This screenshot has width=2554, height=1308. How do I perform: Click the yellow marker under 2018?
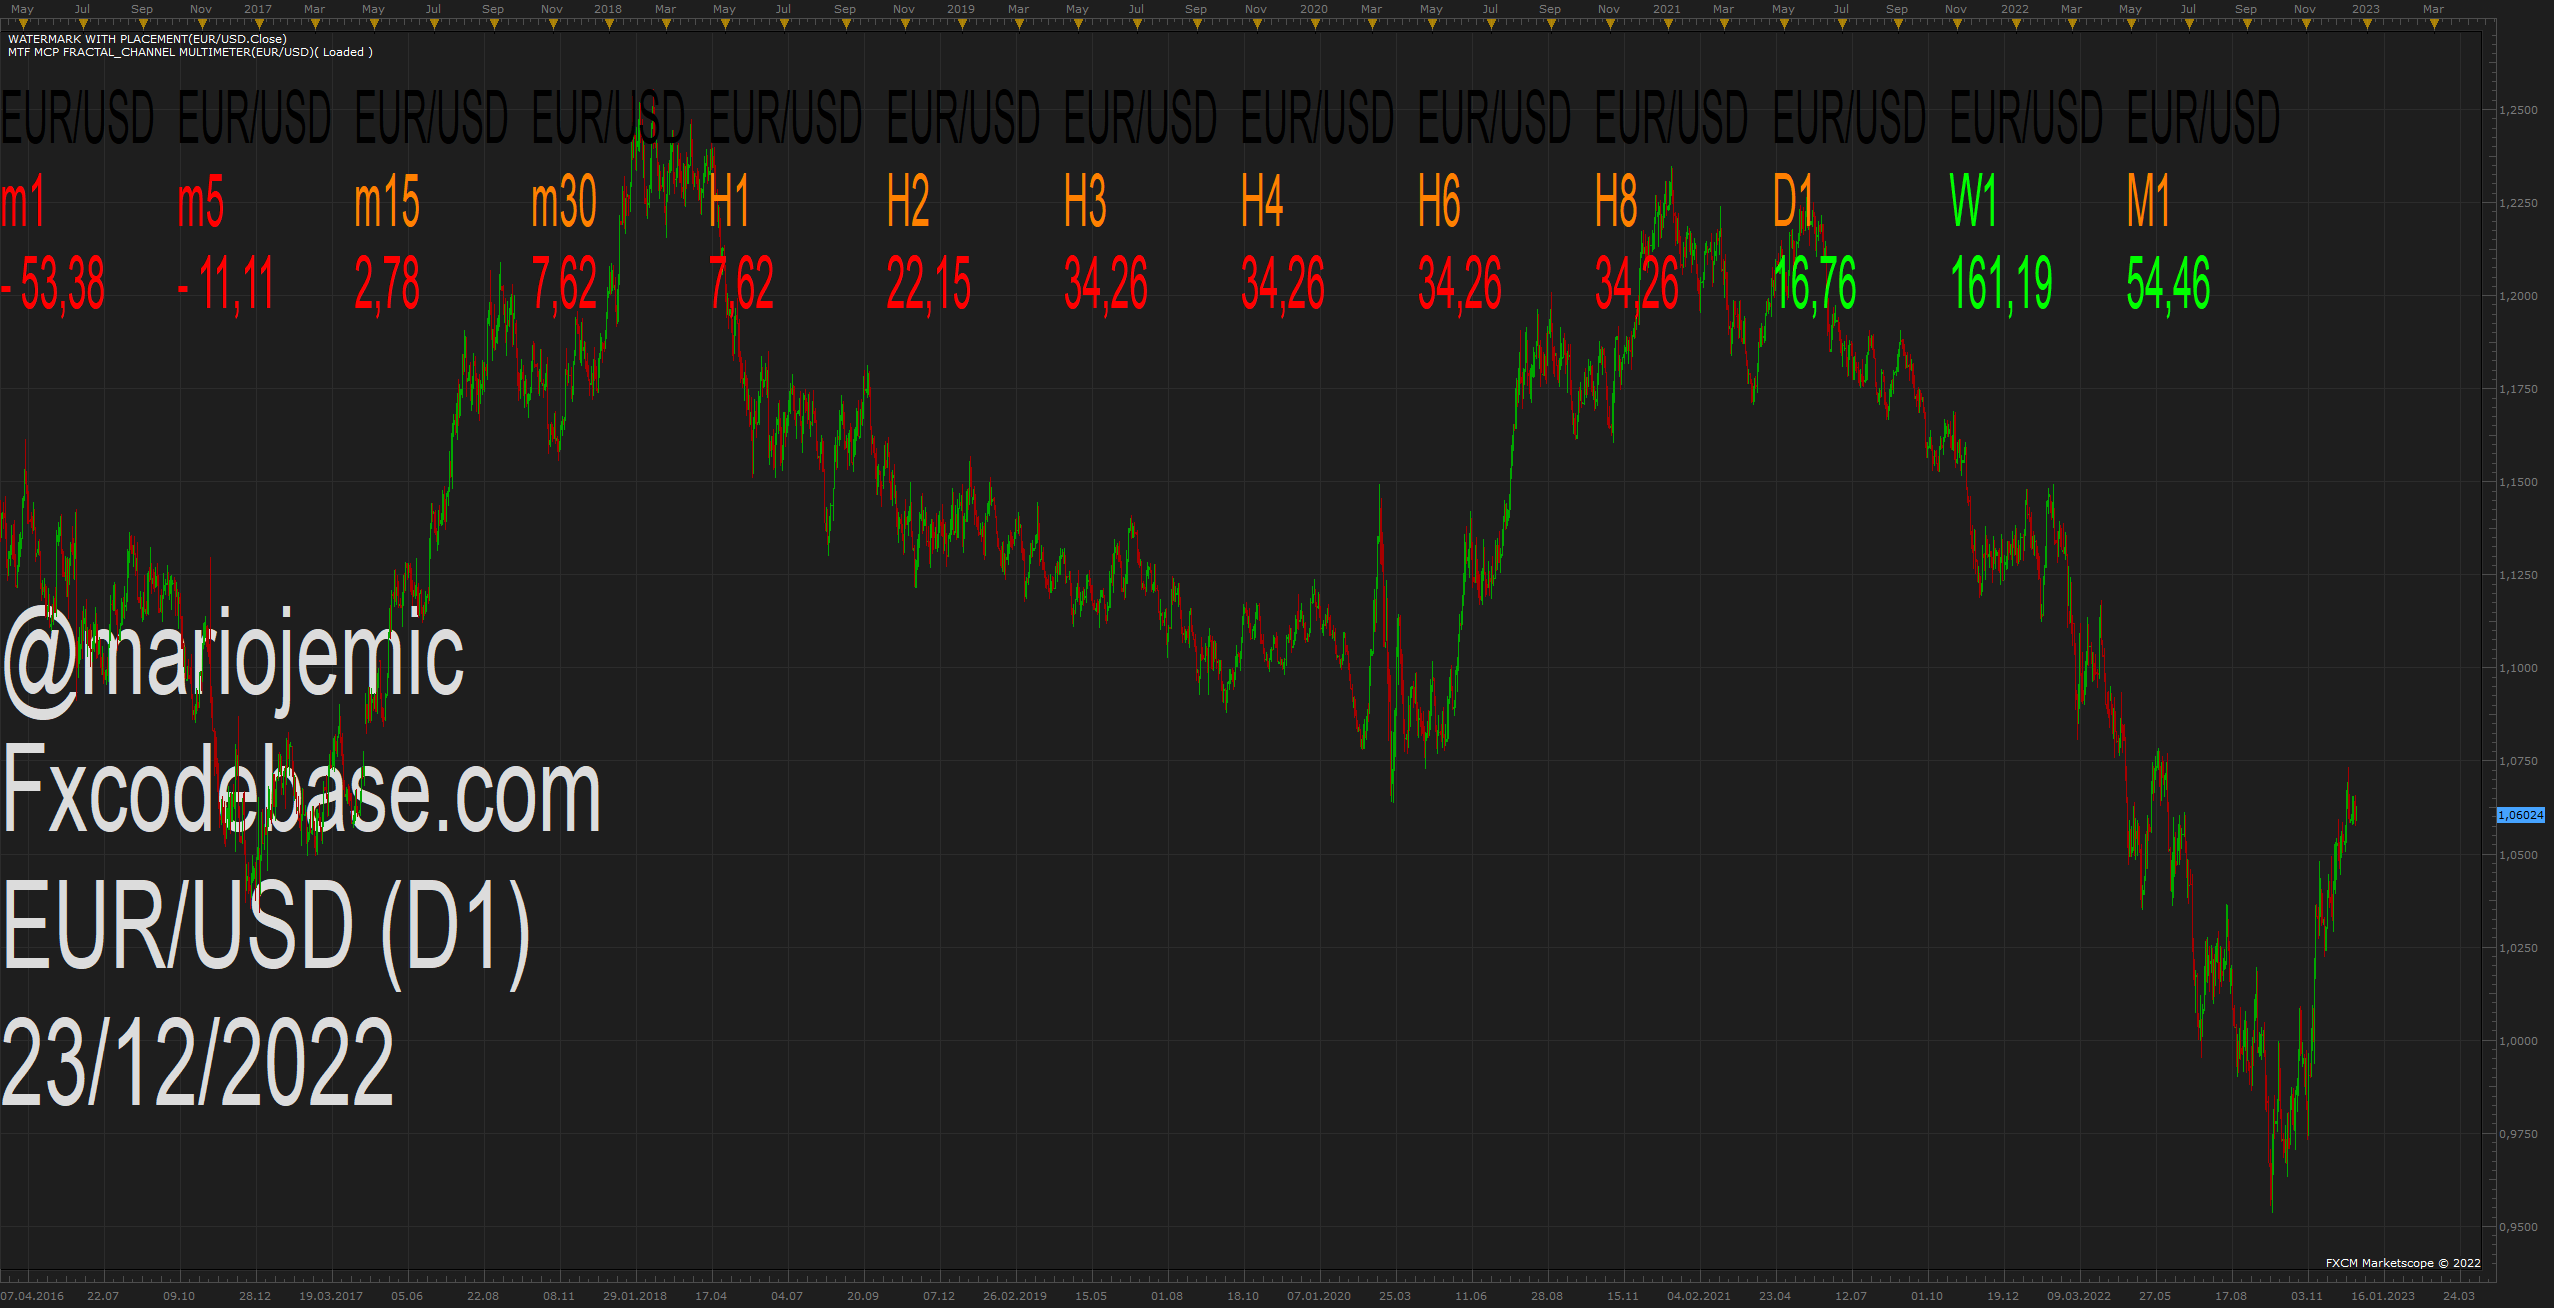pyautogui.click(x=609, y=24)
